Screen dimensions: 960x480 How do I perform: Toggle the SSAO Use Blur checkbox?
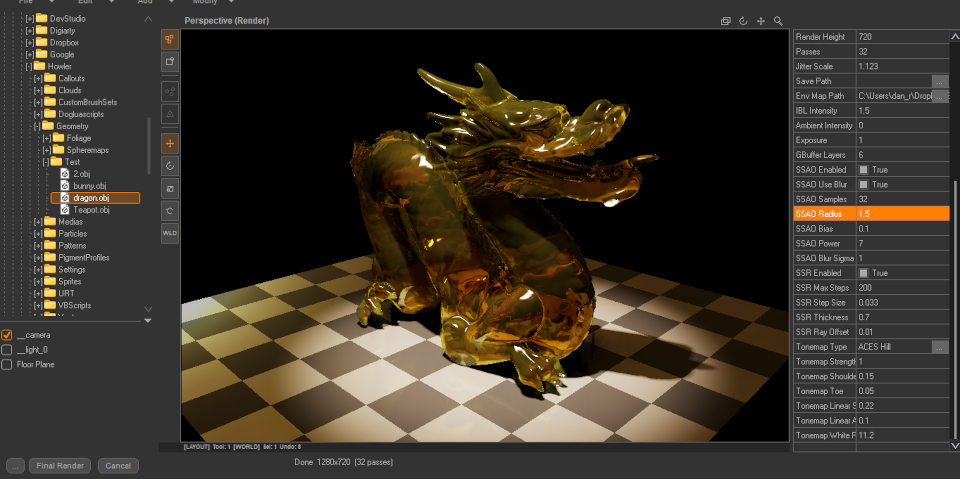coord(863,184)
